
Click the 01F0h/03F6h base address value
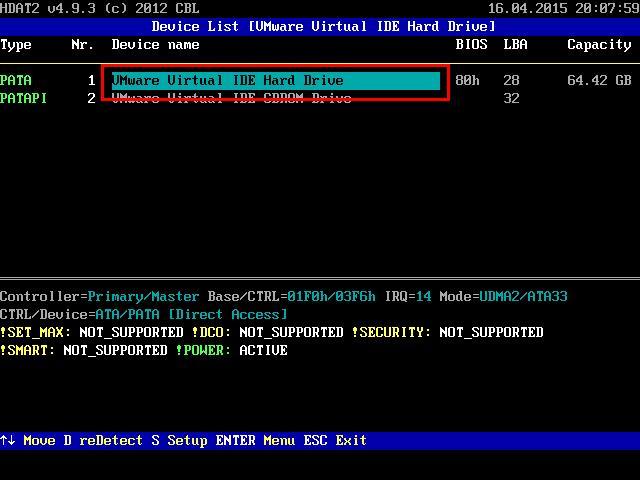(x=331, y=296)
